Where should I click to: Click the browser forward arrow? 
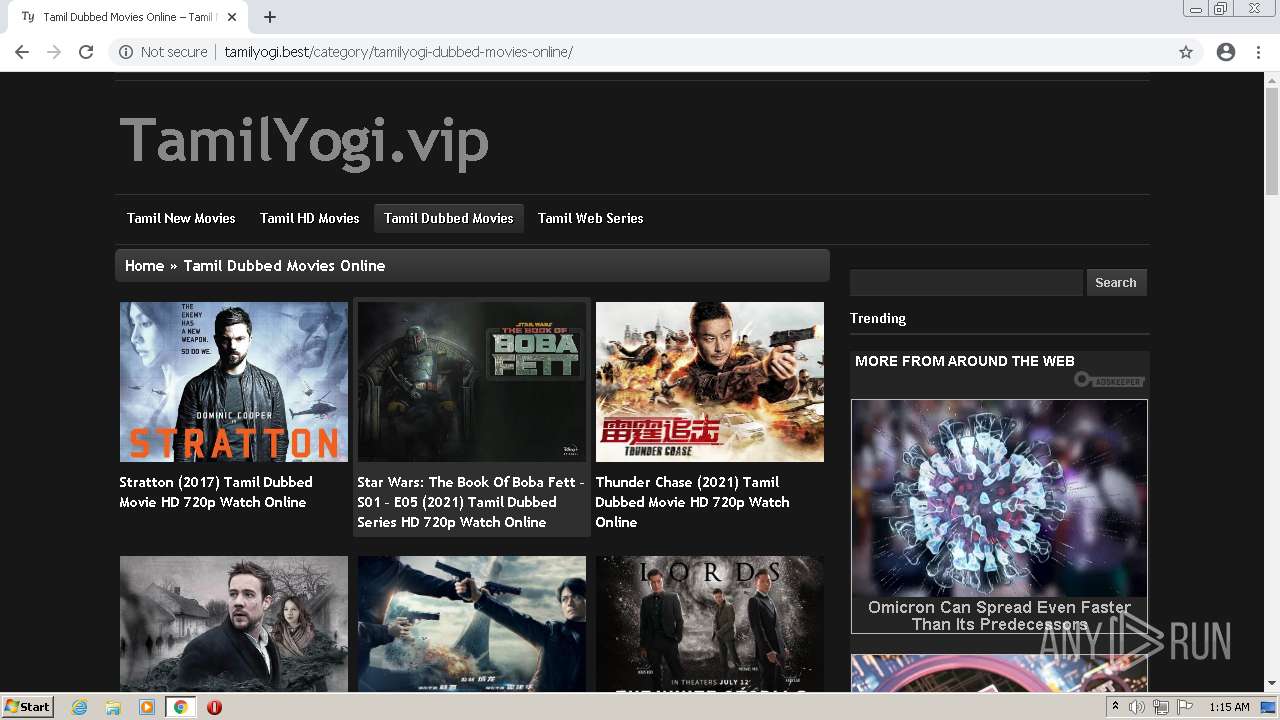click(x=54, y=52)
